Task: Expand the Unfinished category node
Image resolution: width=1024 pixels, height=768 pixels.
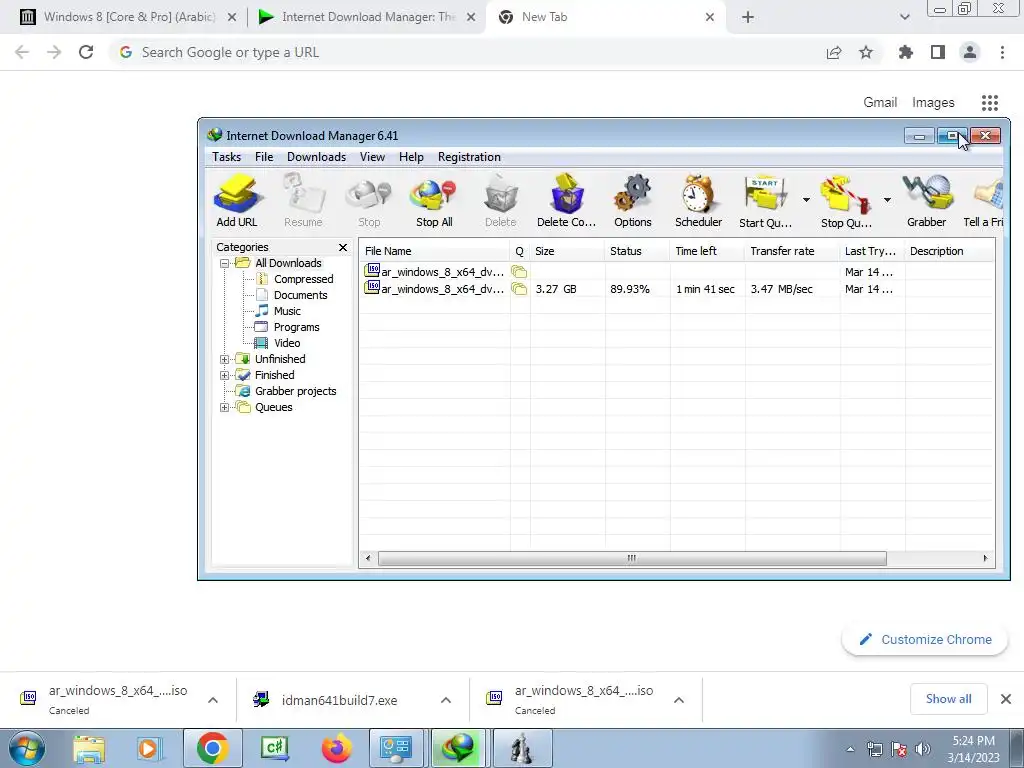Action: pos(225,360)
